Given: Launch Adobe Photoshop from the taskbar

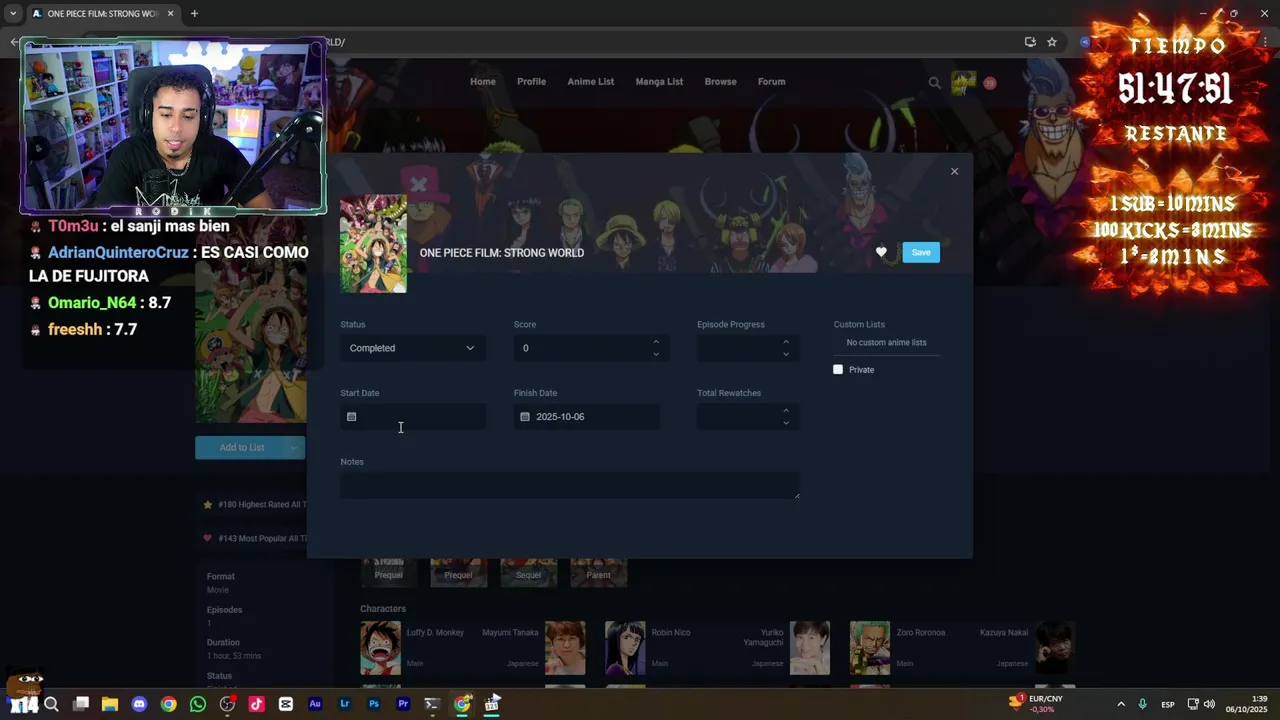Looking at the screenshot, I should pos(374,704).
